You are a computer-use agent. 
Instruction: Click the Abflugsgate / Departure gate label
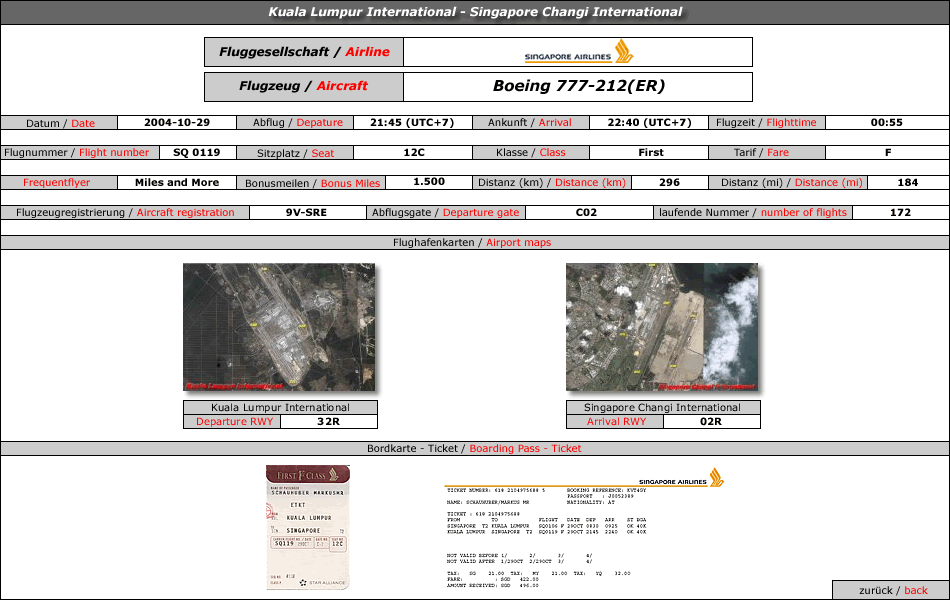tap(446, 213)
